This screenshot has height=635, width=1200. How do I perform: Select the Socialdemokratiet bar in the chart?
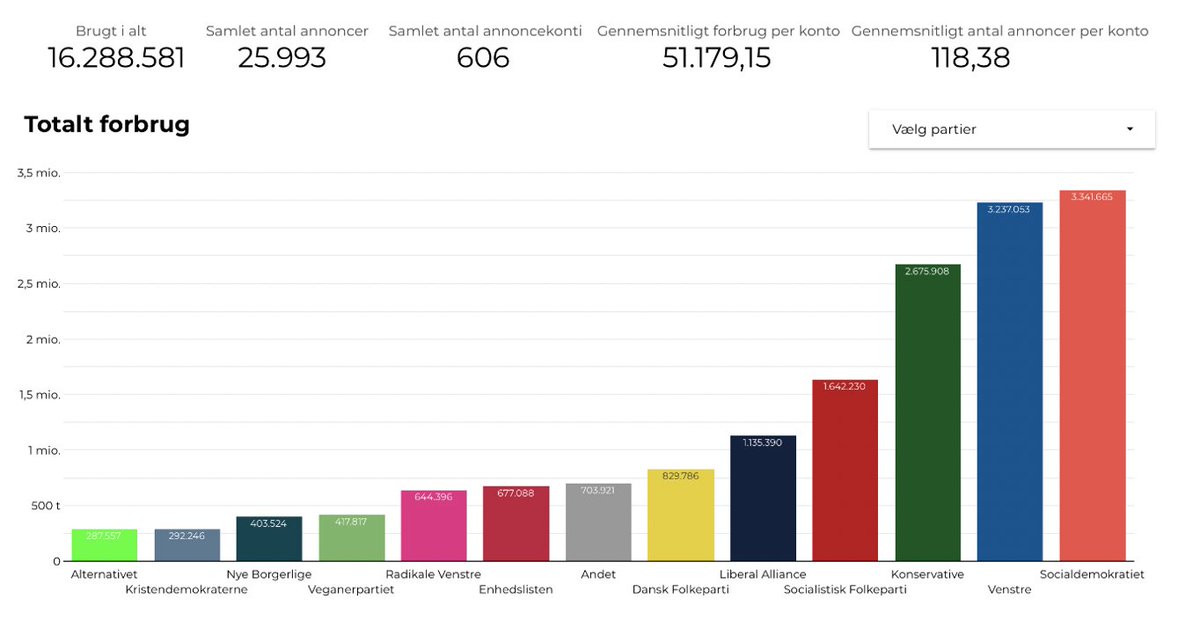(x=1092, y=375)
